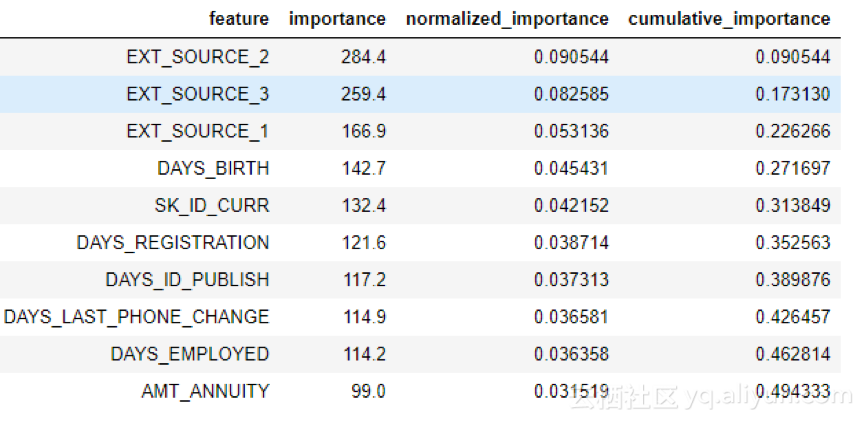Click the cumulative_importance column header

pyautogui.click(x=729, y=19)
